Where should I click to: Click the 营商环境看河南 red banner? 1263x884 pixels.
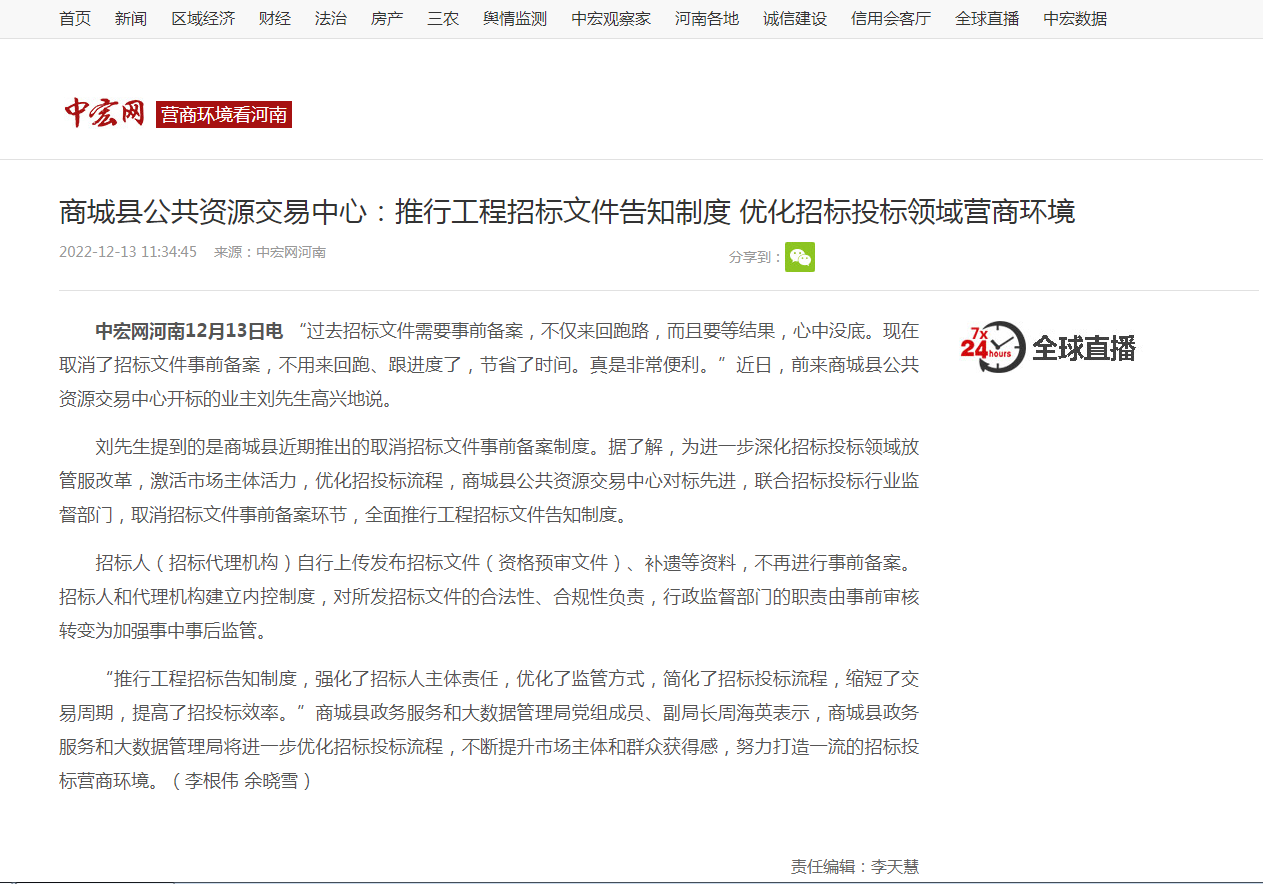tap(224, 115)
